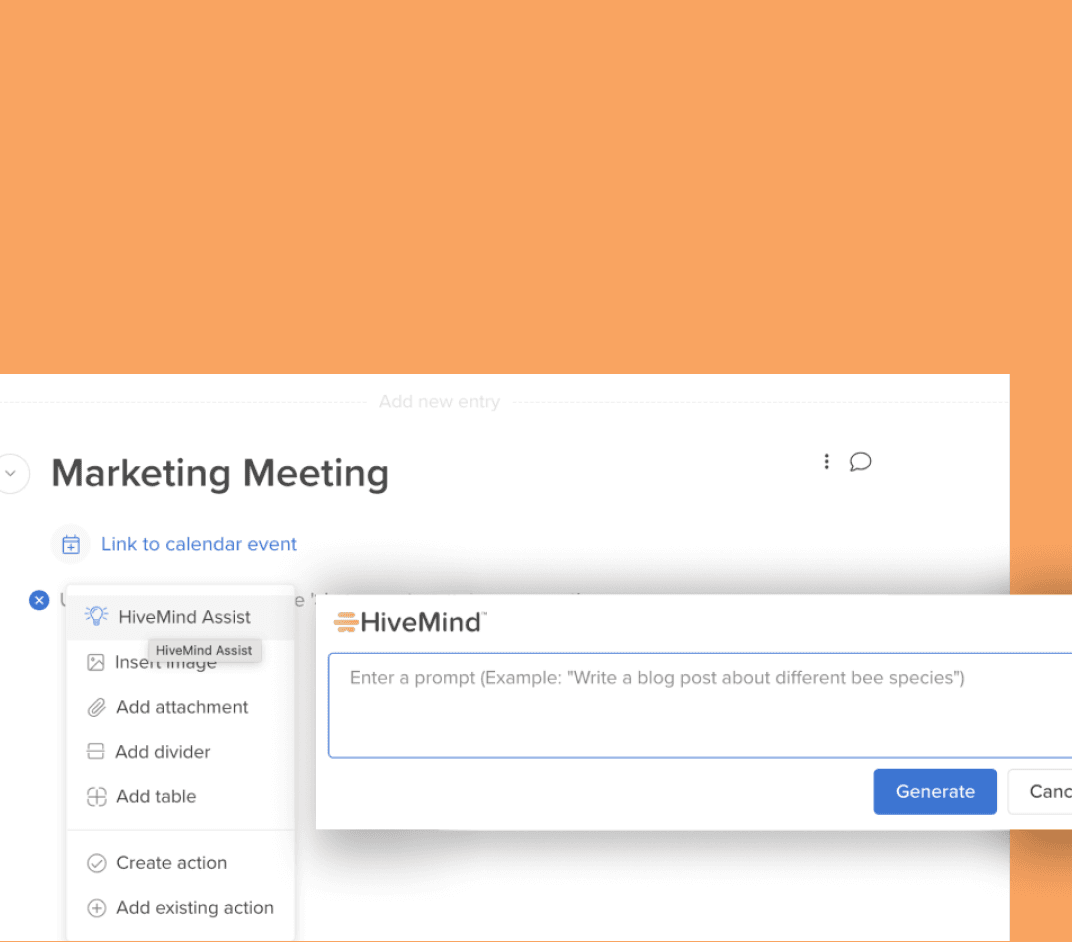Close the insert menu with blue X
This screenshot has height=942, width=1072.
(x=39, y=600)
